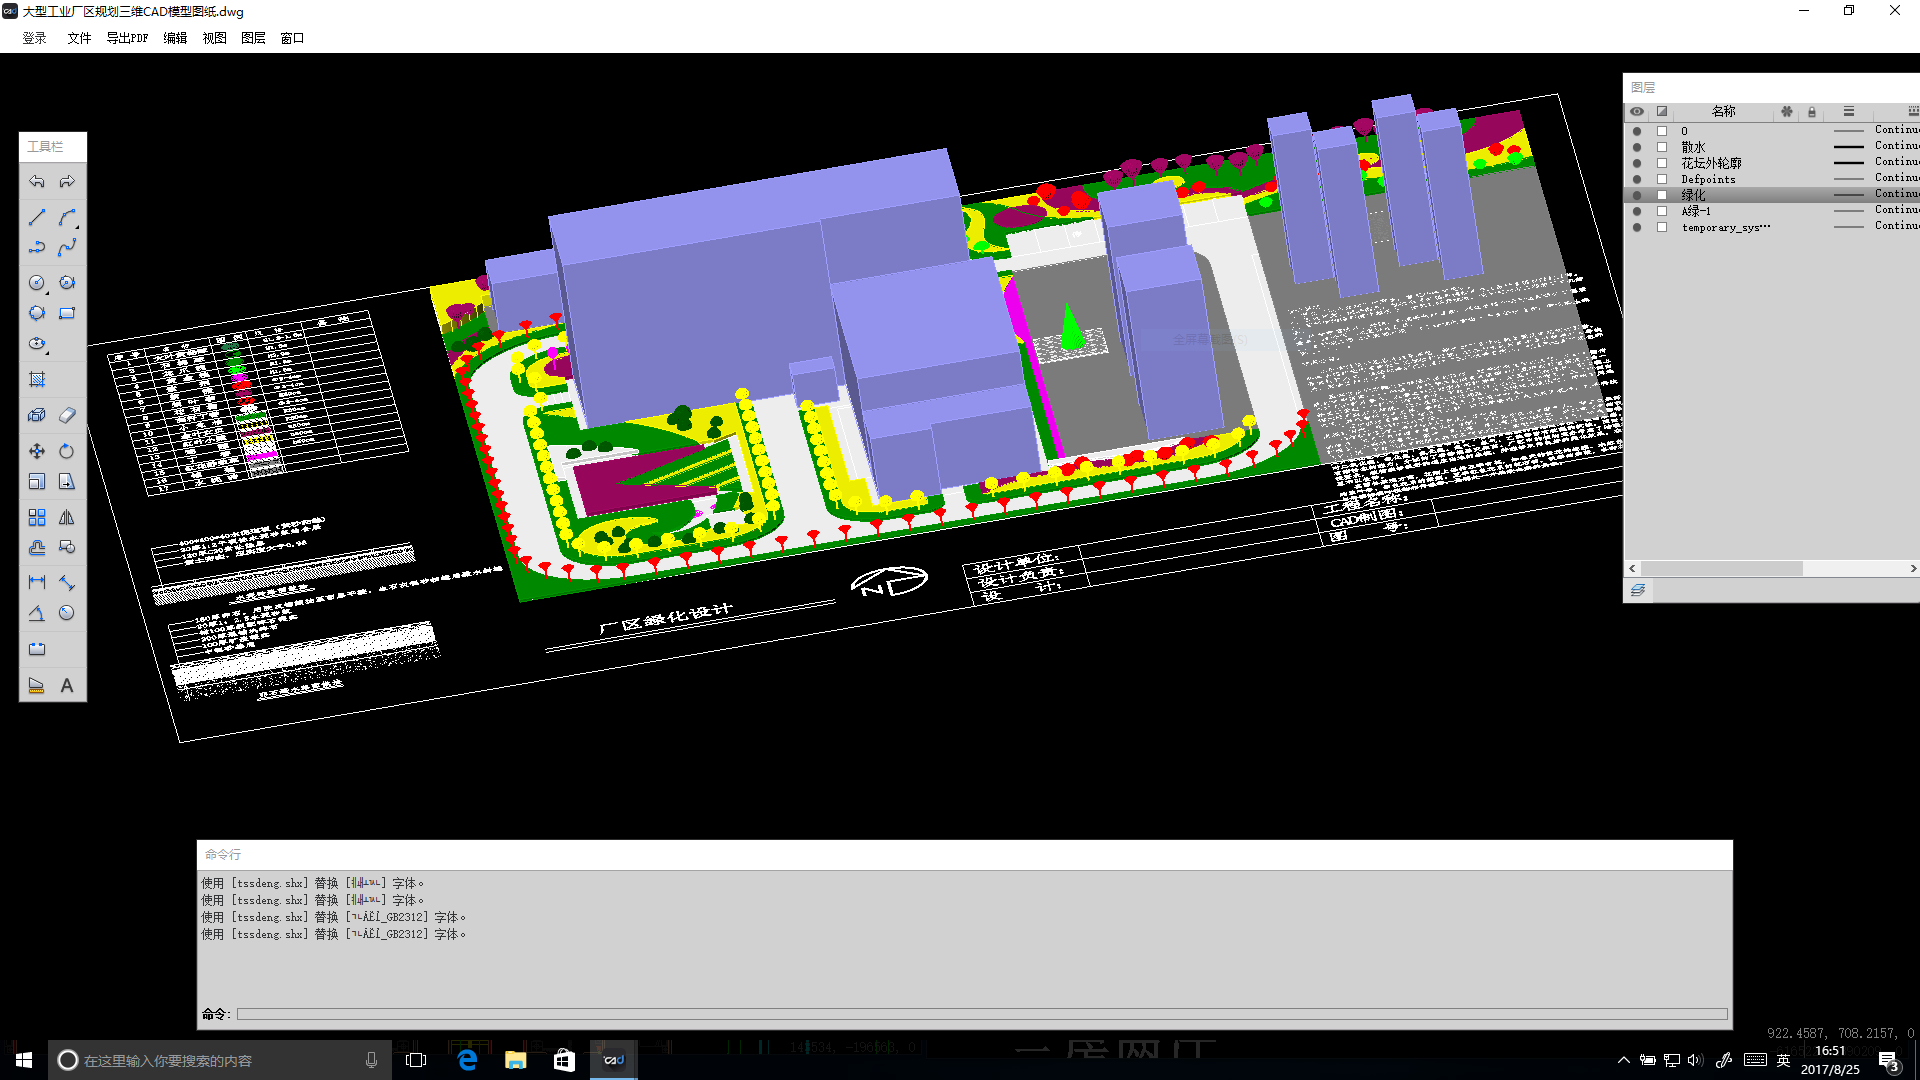Click the layer stack icon below layers list
Image resolution: width=1920 pixels, height=1080 pixels.
1638,590
